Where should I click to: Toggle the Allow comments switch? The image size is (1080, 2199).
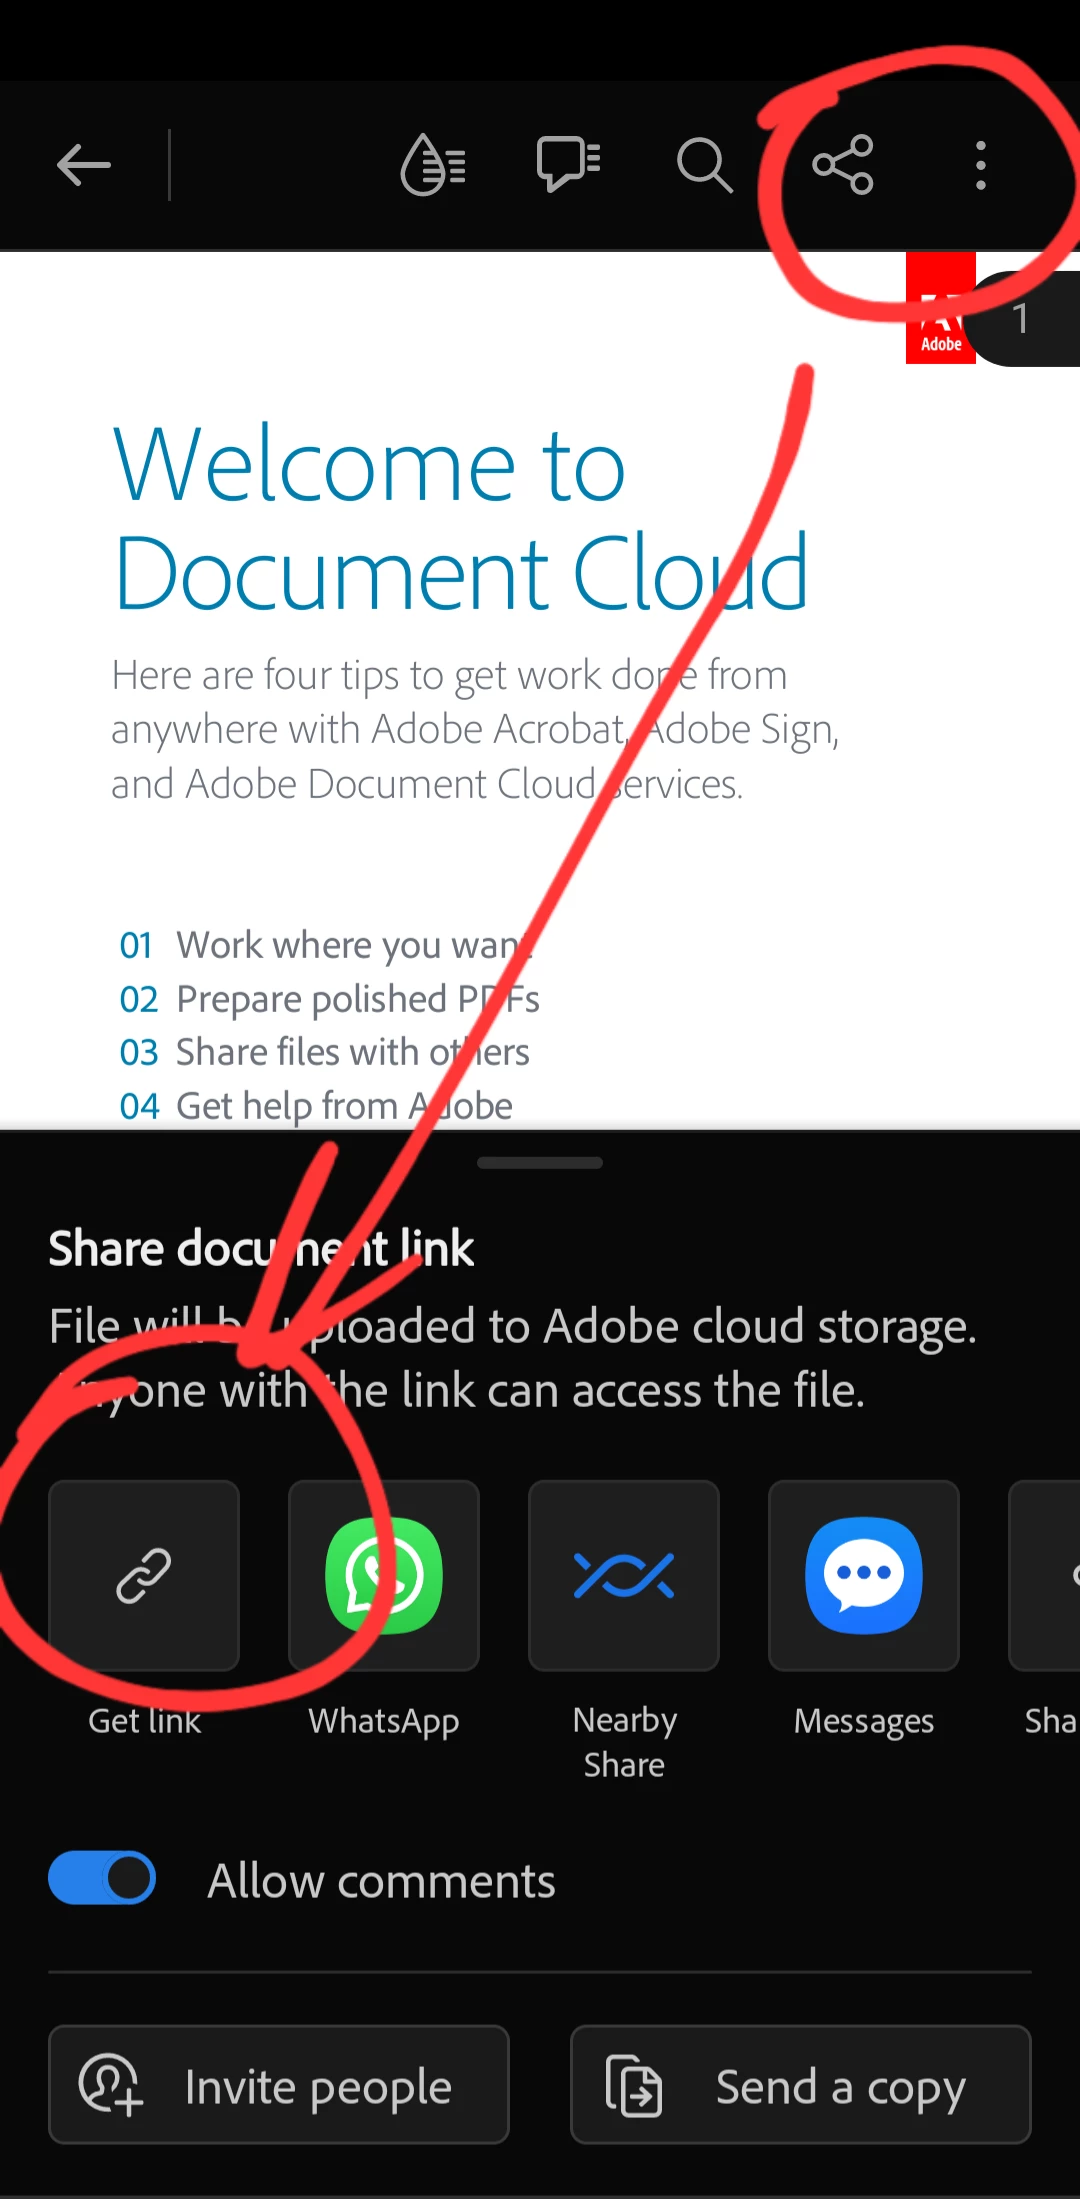coord(102,1878)
